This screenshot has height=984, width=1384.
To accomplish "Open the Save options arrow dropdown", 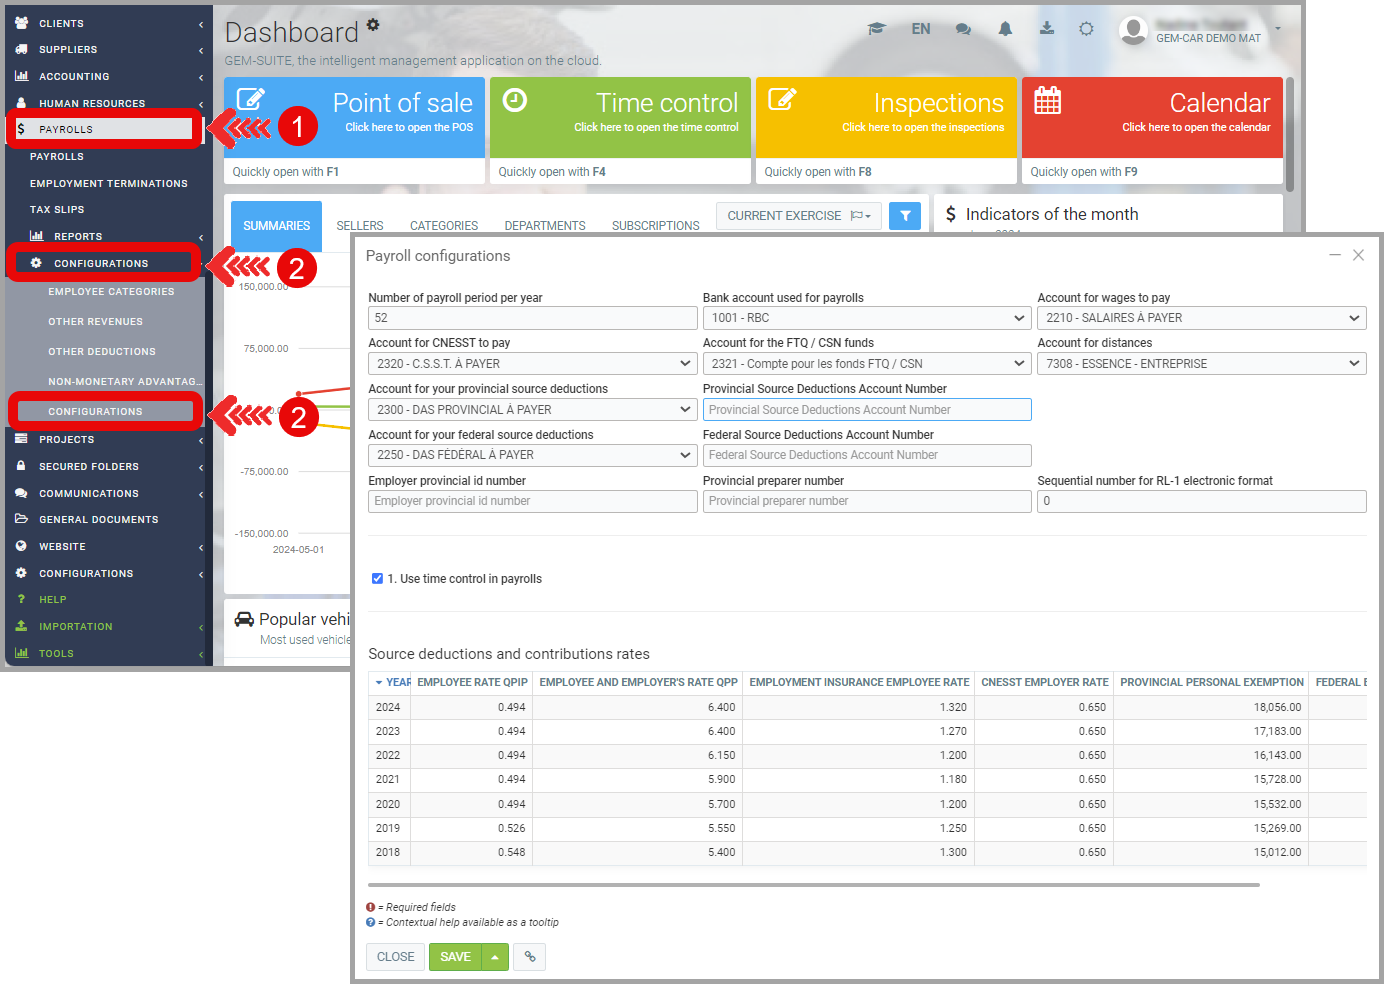I will (x=495, y=957).
